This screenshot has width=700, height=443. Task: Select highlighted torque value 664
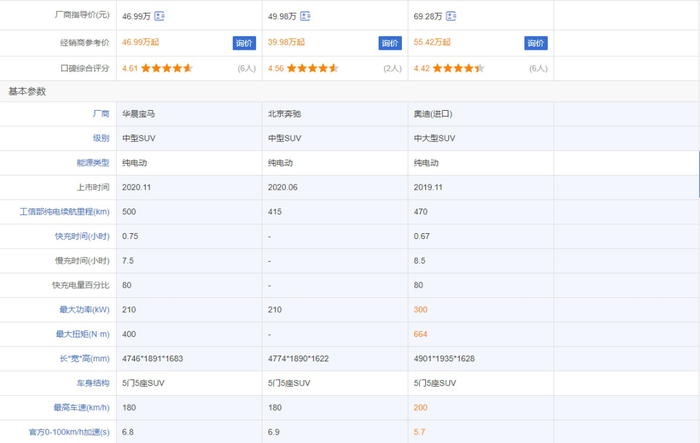coord(421,334)
